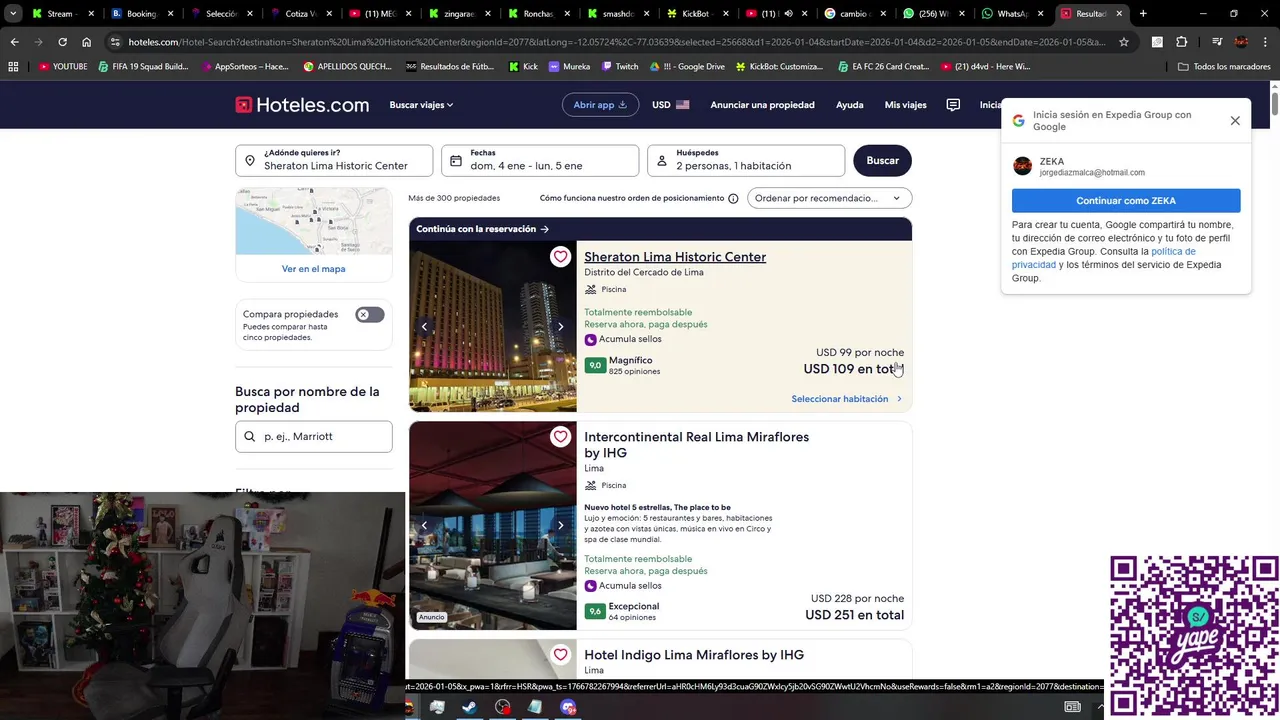Viewport: 1280px width, 720px height.
Task: Click Seleccionar habitación for Sheraton
Action: (846, 399)
